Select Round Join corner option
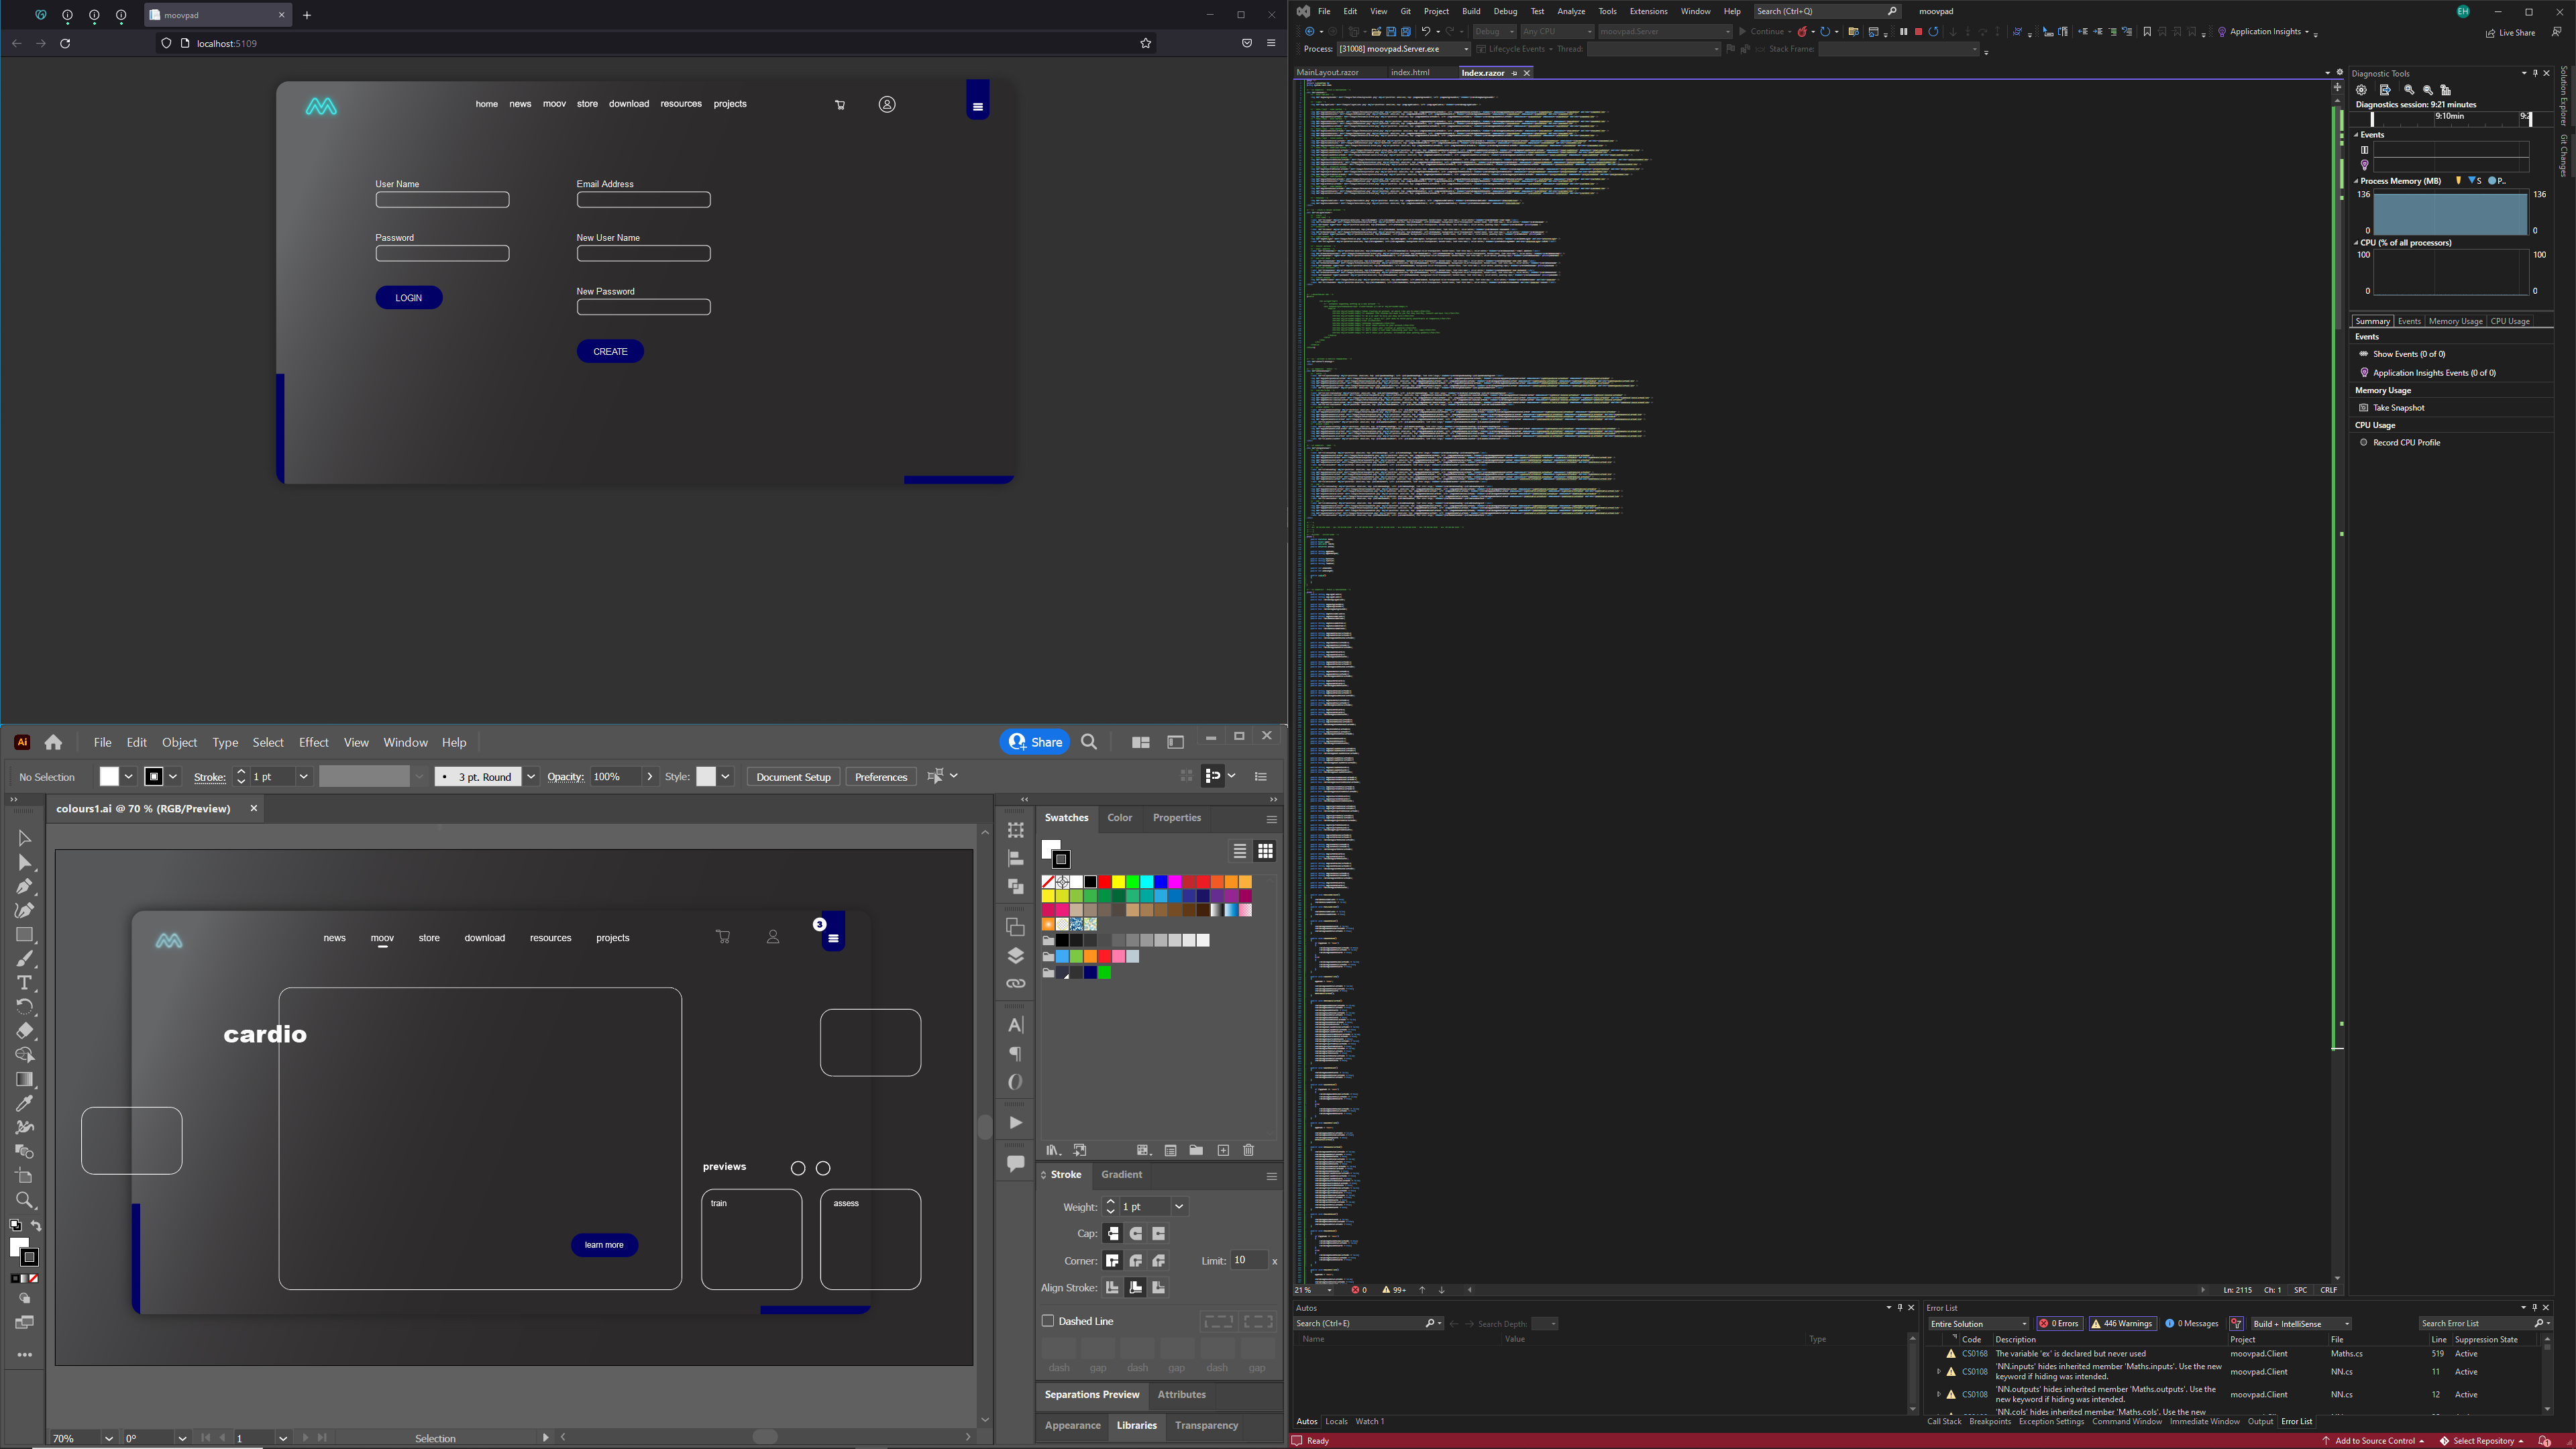The width and height of the screenshot is (2576, 1449). tap(1136, 1261)
